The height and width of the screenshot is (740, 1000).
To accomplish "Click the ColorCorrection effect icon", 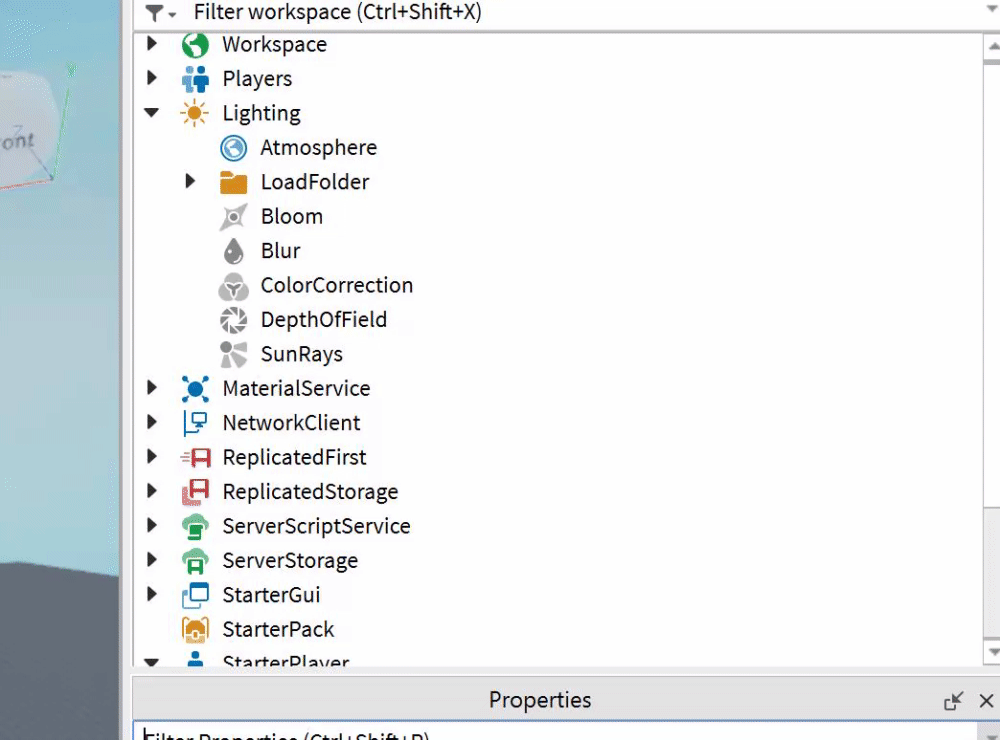I will coord(233,286).
